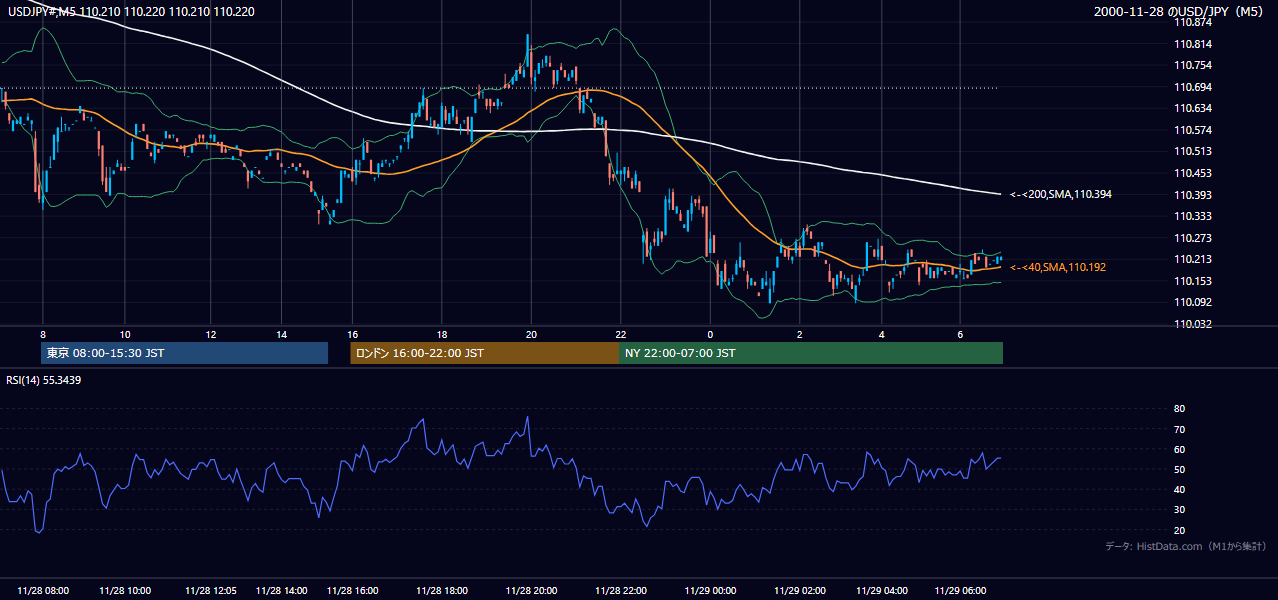Click price axis value 110.273

click(1192, 238)
